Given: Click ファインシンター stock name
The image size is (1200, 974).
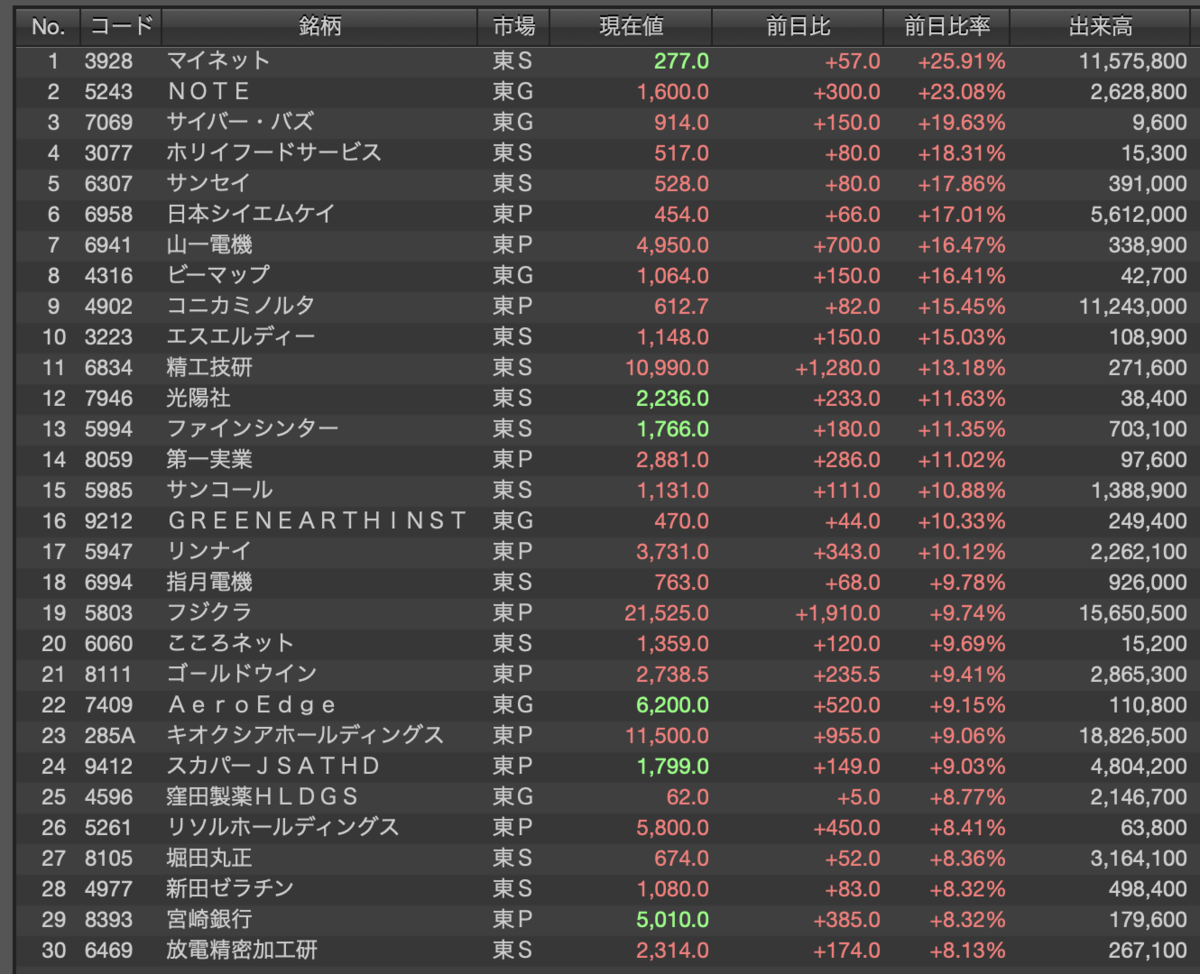Looking at the screenshot, I should pos(252,429).
